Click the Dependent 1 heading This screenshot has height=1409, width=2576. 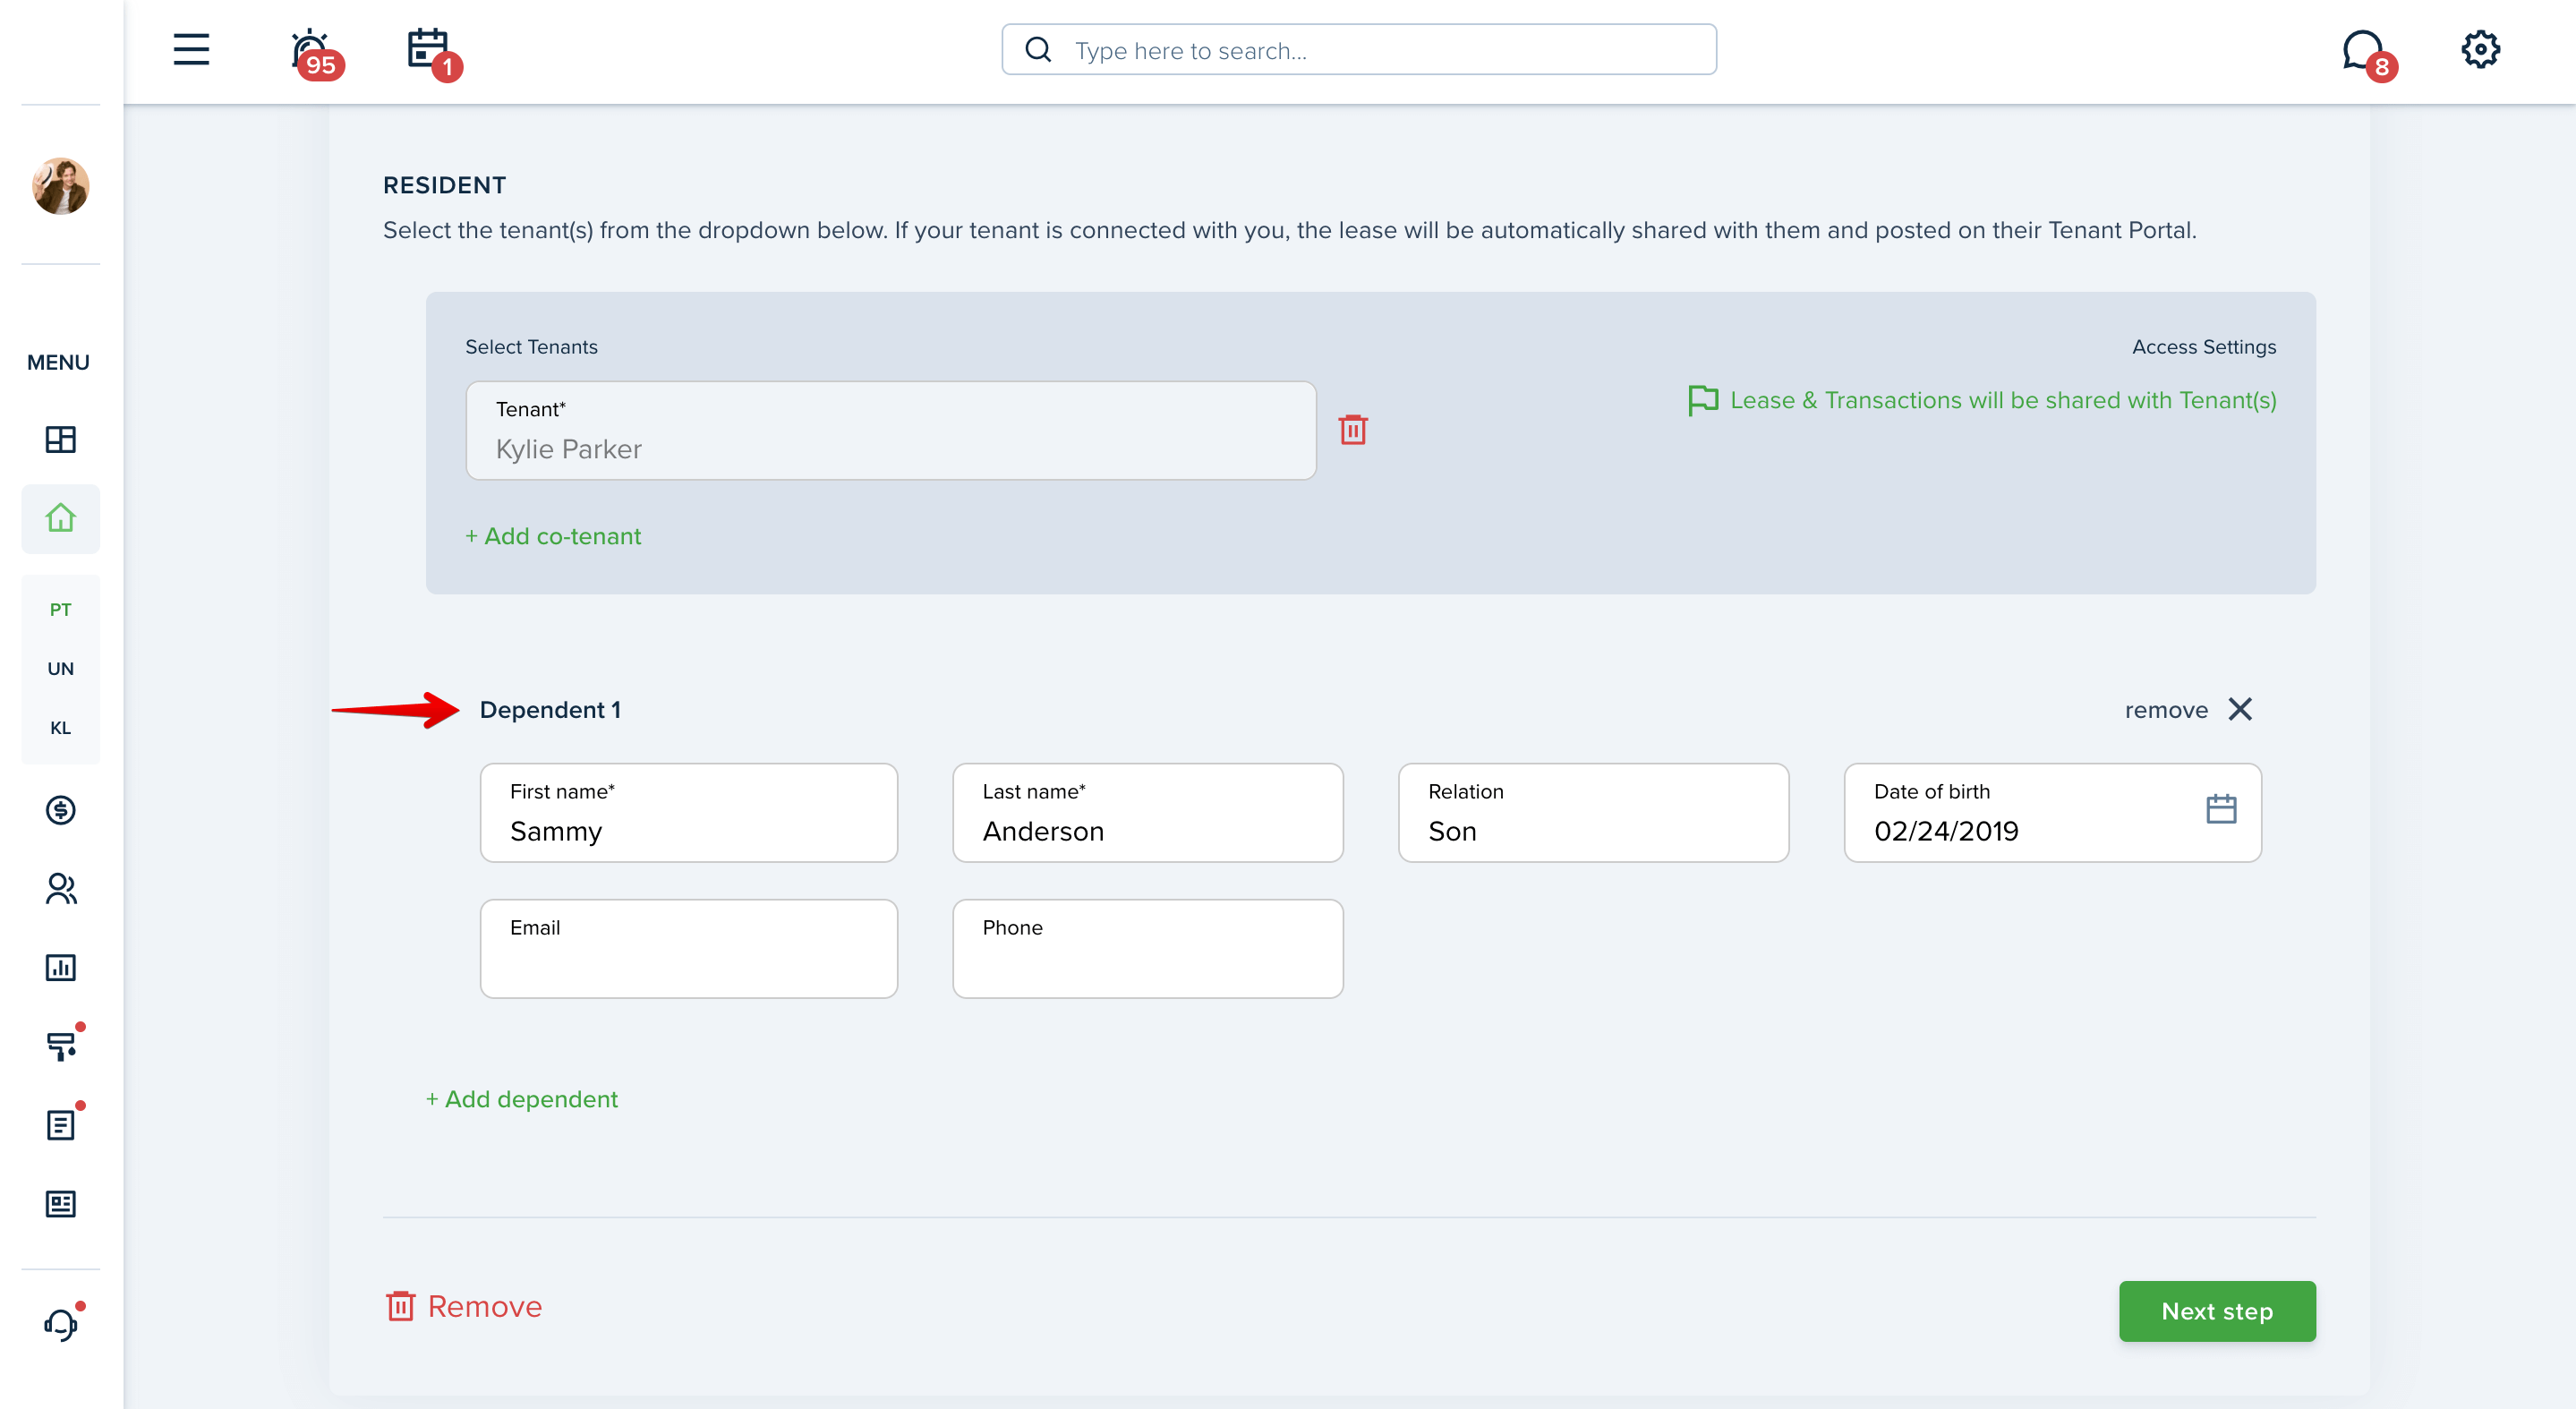pos(550,709)
